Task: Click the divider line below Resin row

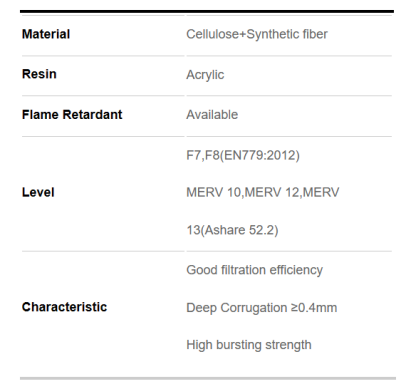Action: (207, 96)
